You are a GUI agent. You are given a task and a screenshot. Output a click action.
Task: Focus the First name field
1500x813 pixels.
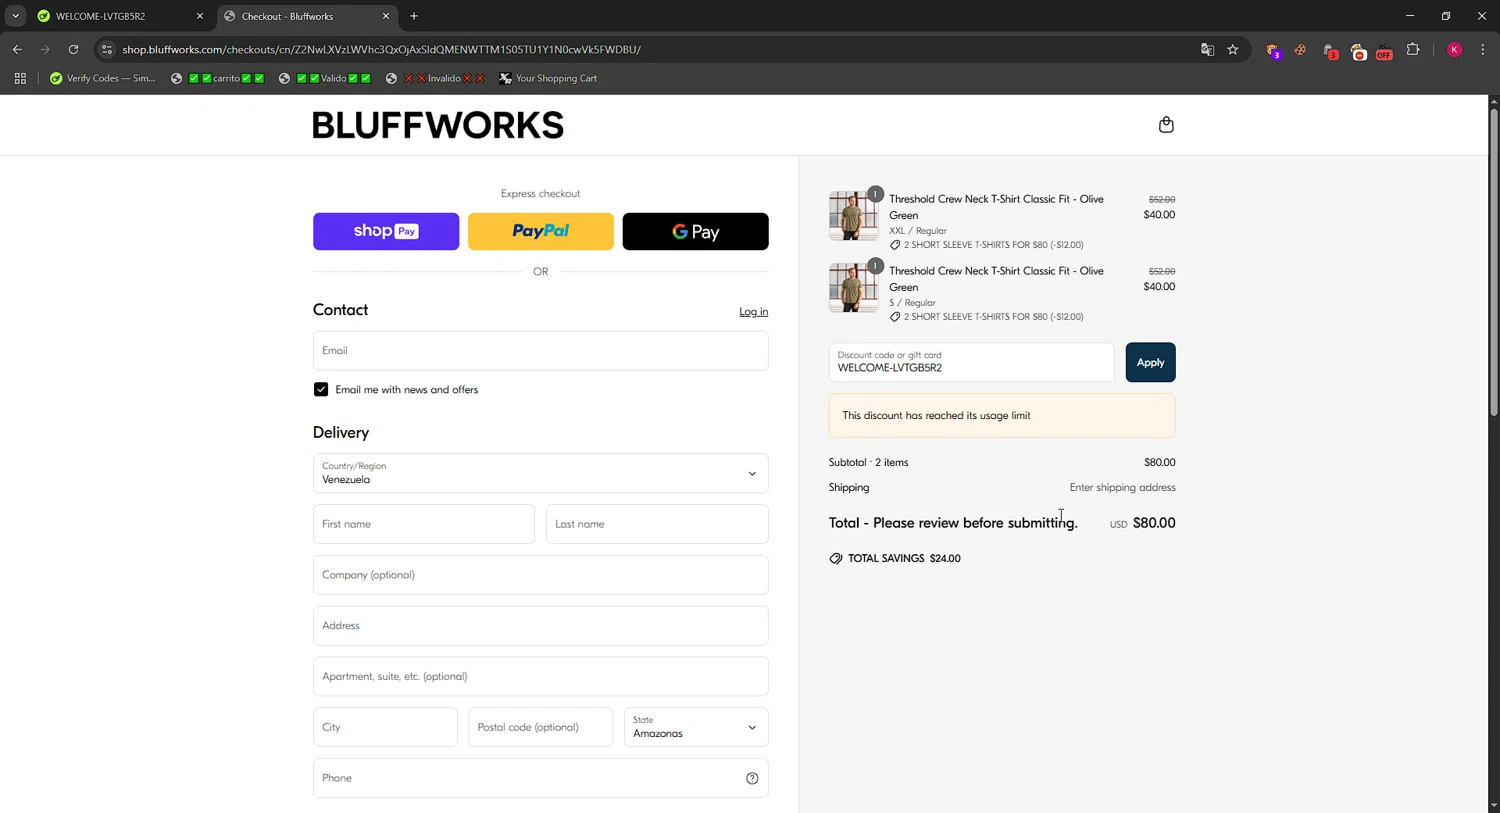[424, 524]
